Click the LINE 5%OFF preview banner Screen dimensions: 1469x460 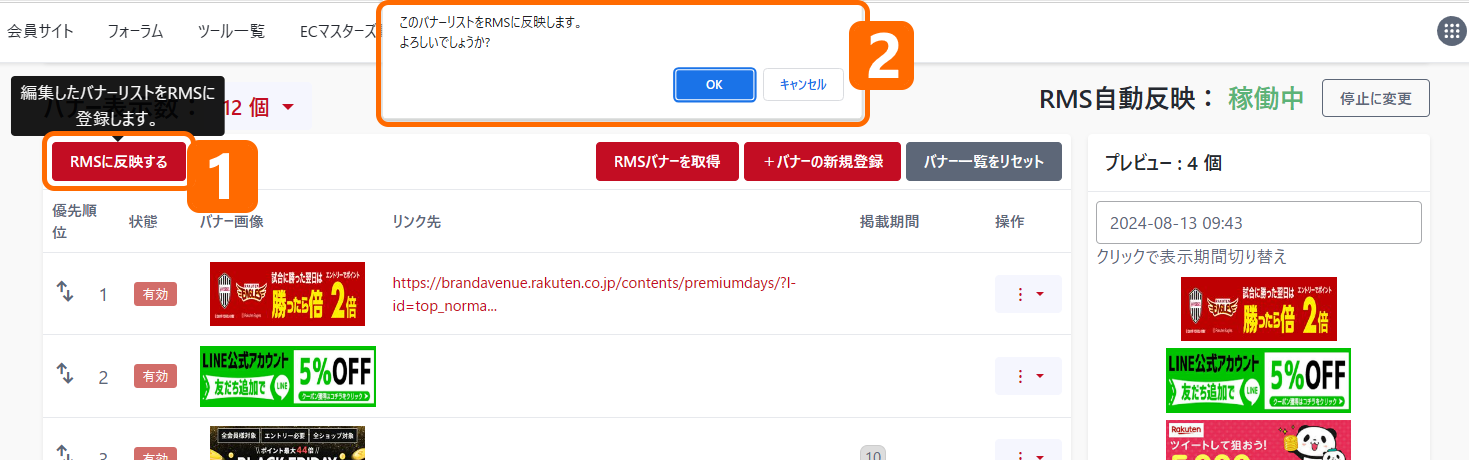pos(1259,380)
